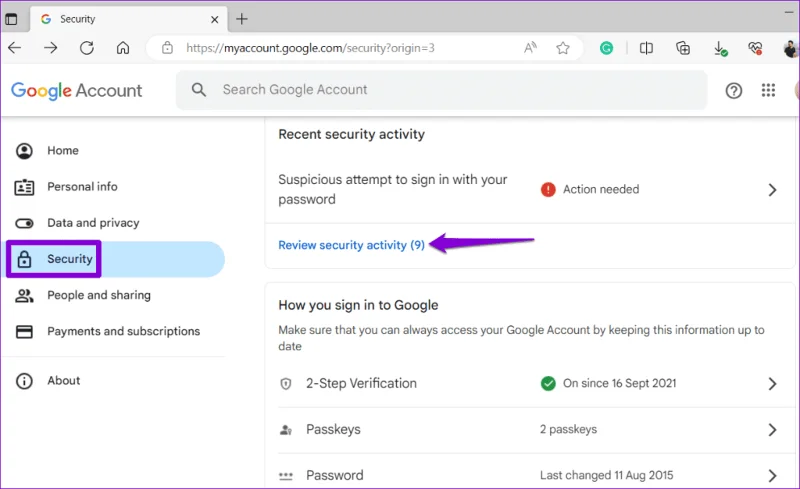Click the profile avatar in browser toolbar

point(791,48)
